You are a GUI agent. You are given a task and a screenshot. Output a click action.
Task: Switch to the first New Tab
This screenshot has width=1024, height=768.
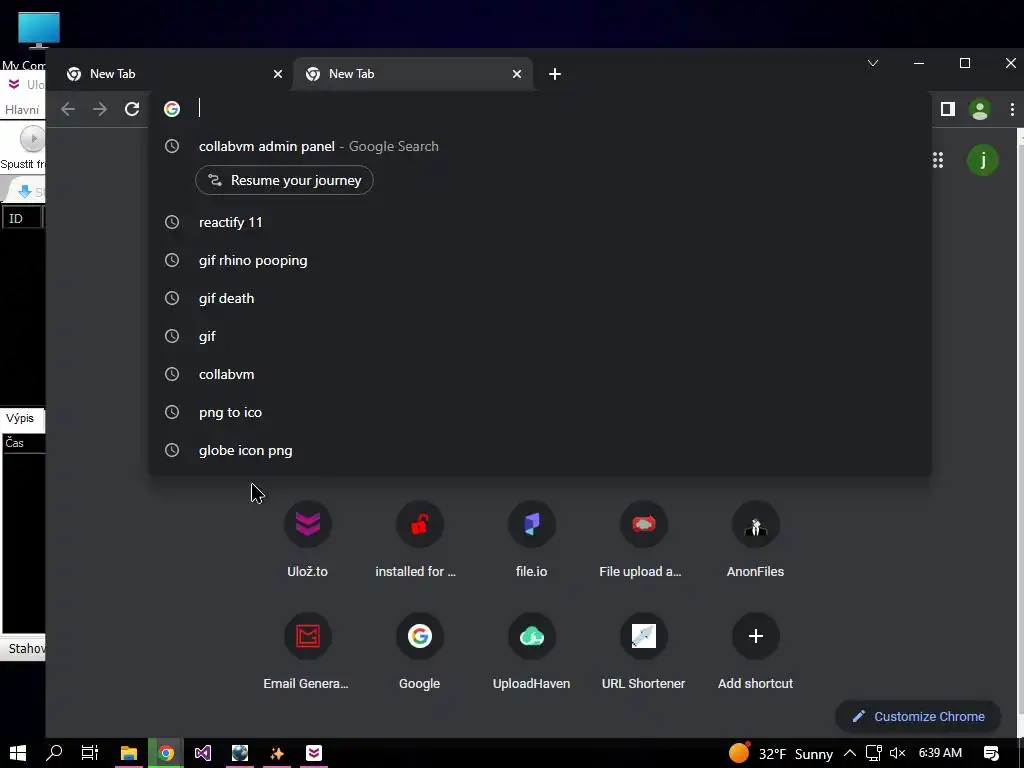tap(170, 74)
